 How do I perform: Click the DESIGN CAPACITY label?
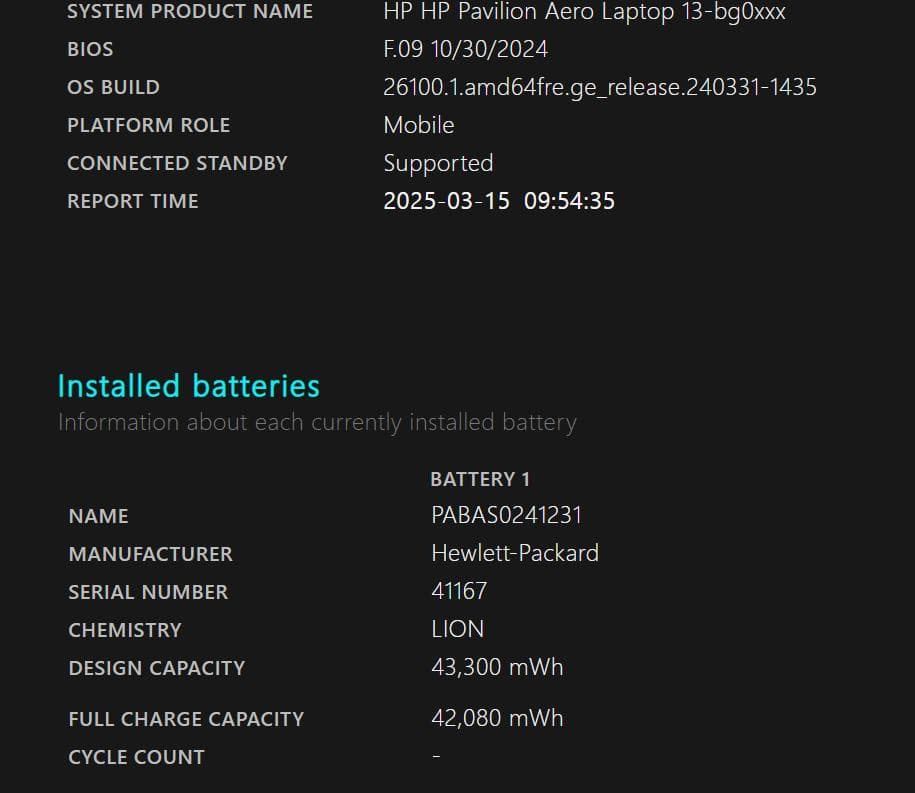156,668
